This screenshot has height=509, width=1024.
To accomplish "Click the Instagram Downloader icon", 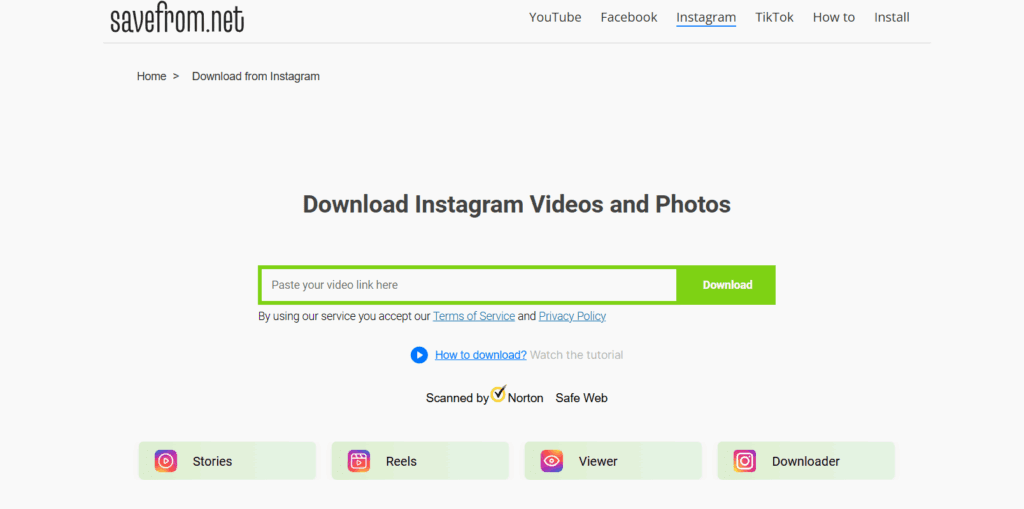I will (x=745, y=461).
